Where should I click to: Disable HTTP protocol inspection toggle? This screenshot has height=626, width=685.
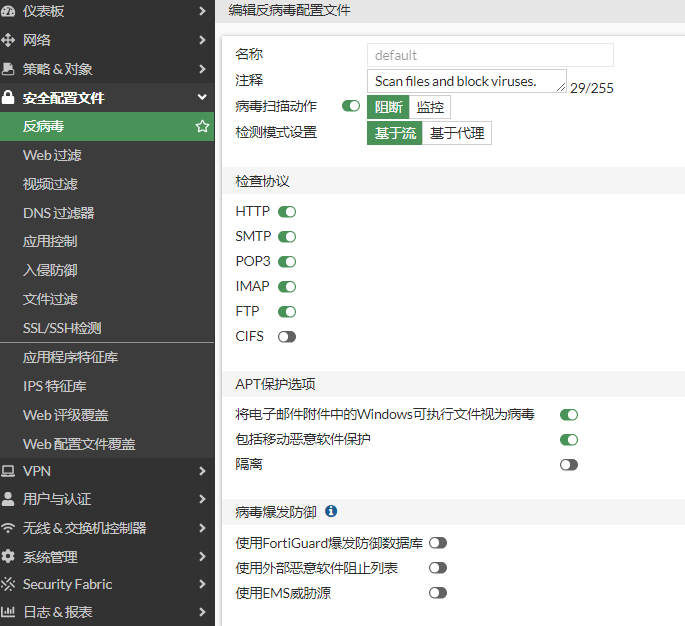(x=287, y=212)
